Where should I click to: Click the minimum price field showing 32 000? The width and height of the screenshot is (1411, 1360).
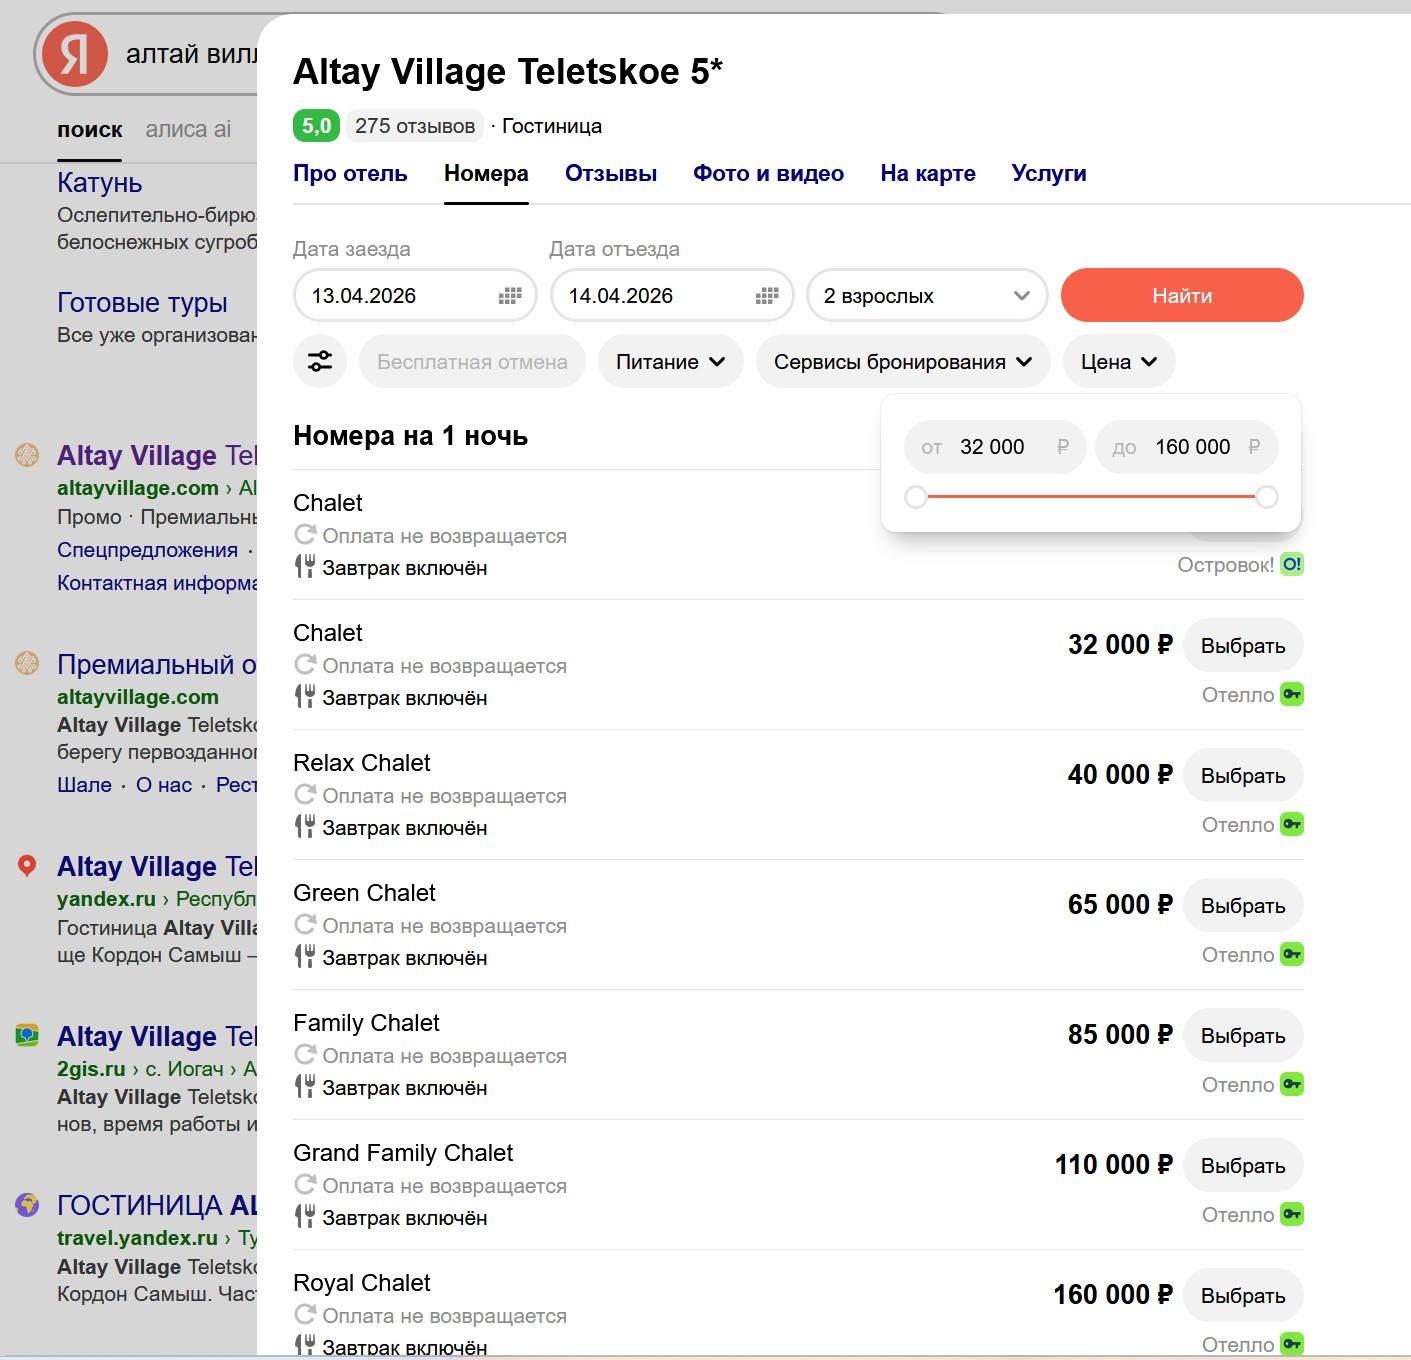coord(995,447)
